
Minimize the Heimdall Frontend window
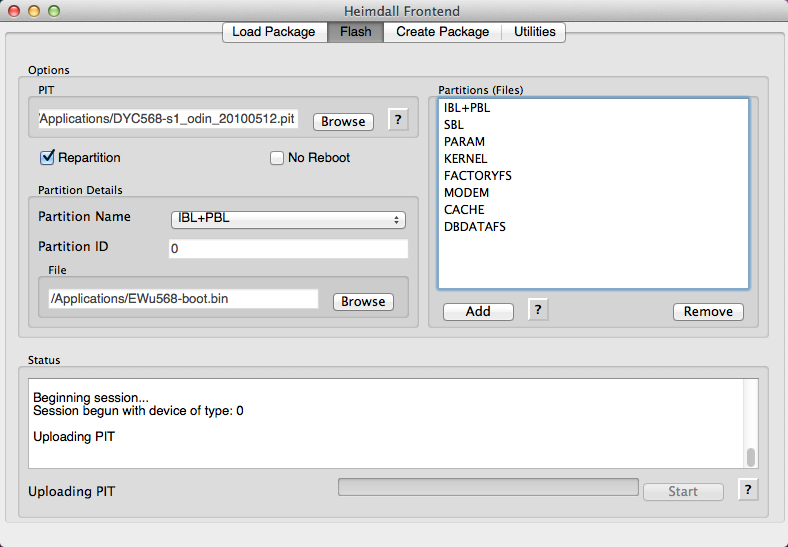coord(34,11)
